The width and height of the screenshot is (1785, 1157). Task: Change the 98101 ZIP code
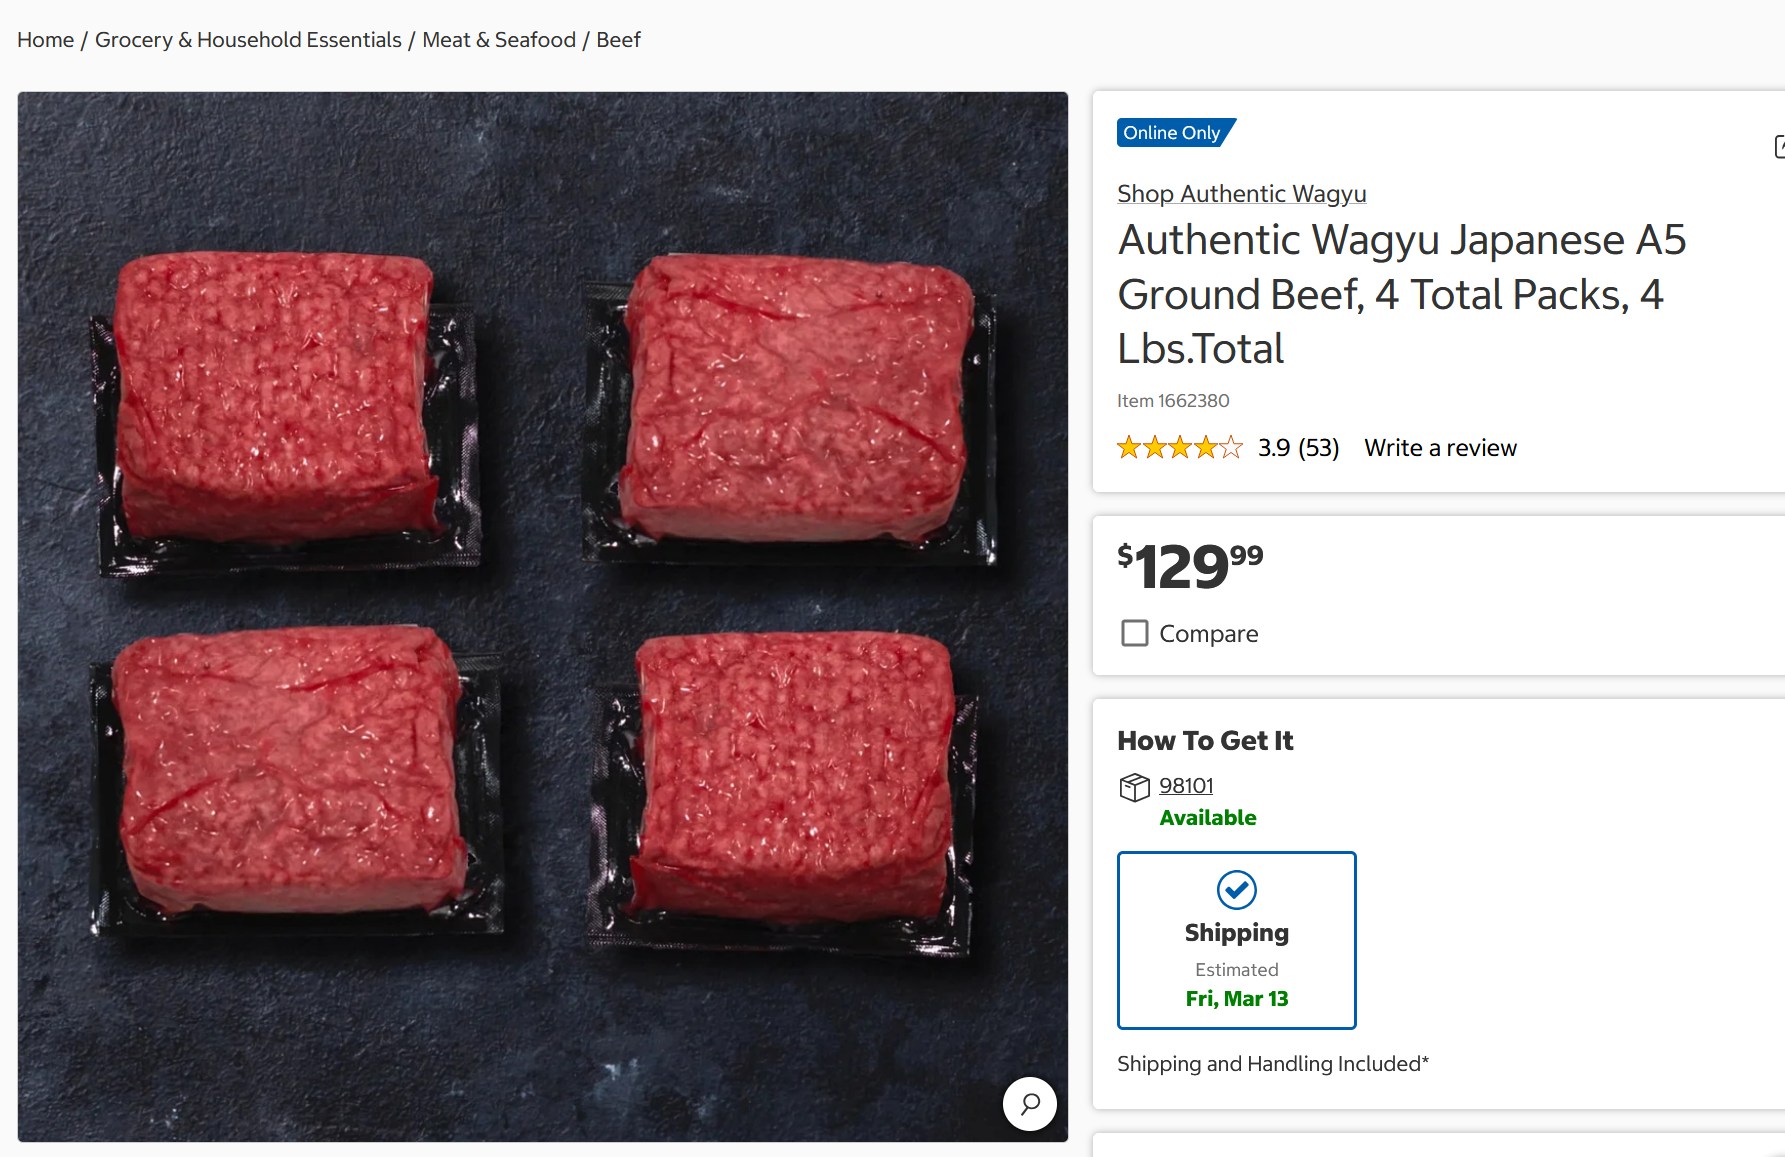[x=1186, y=786]
